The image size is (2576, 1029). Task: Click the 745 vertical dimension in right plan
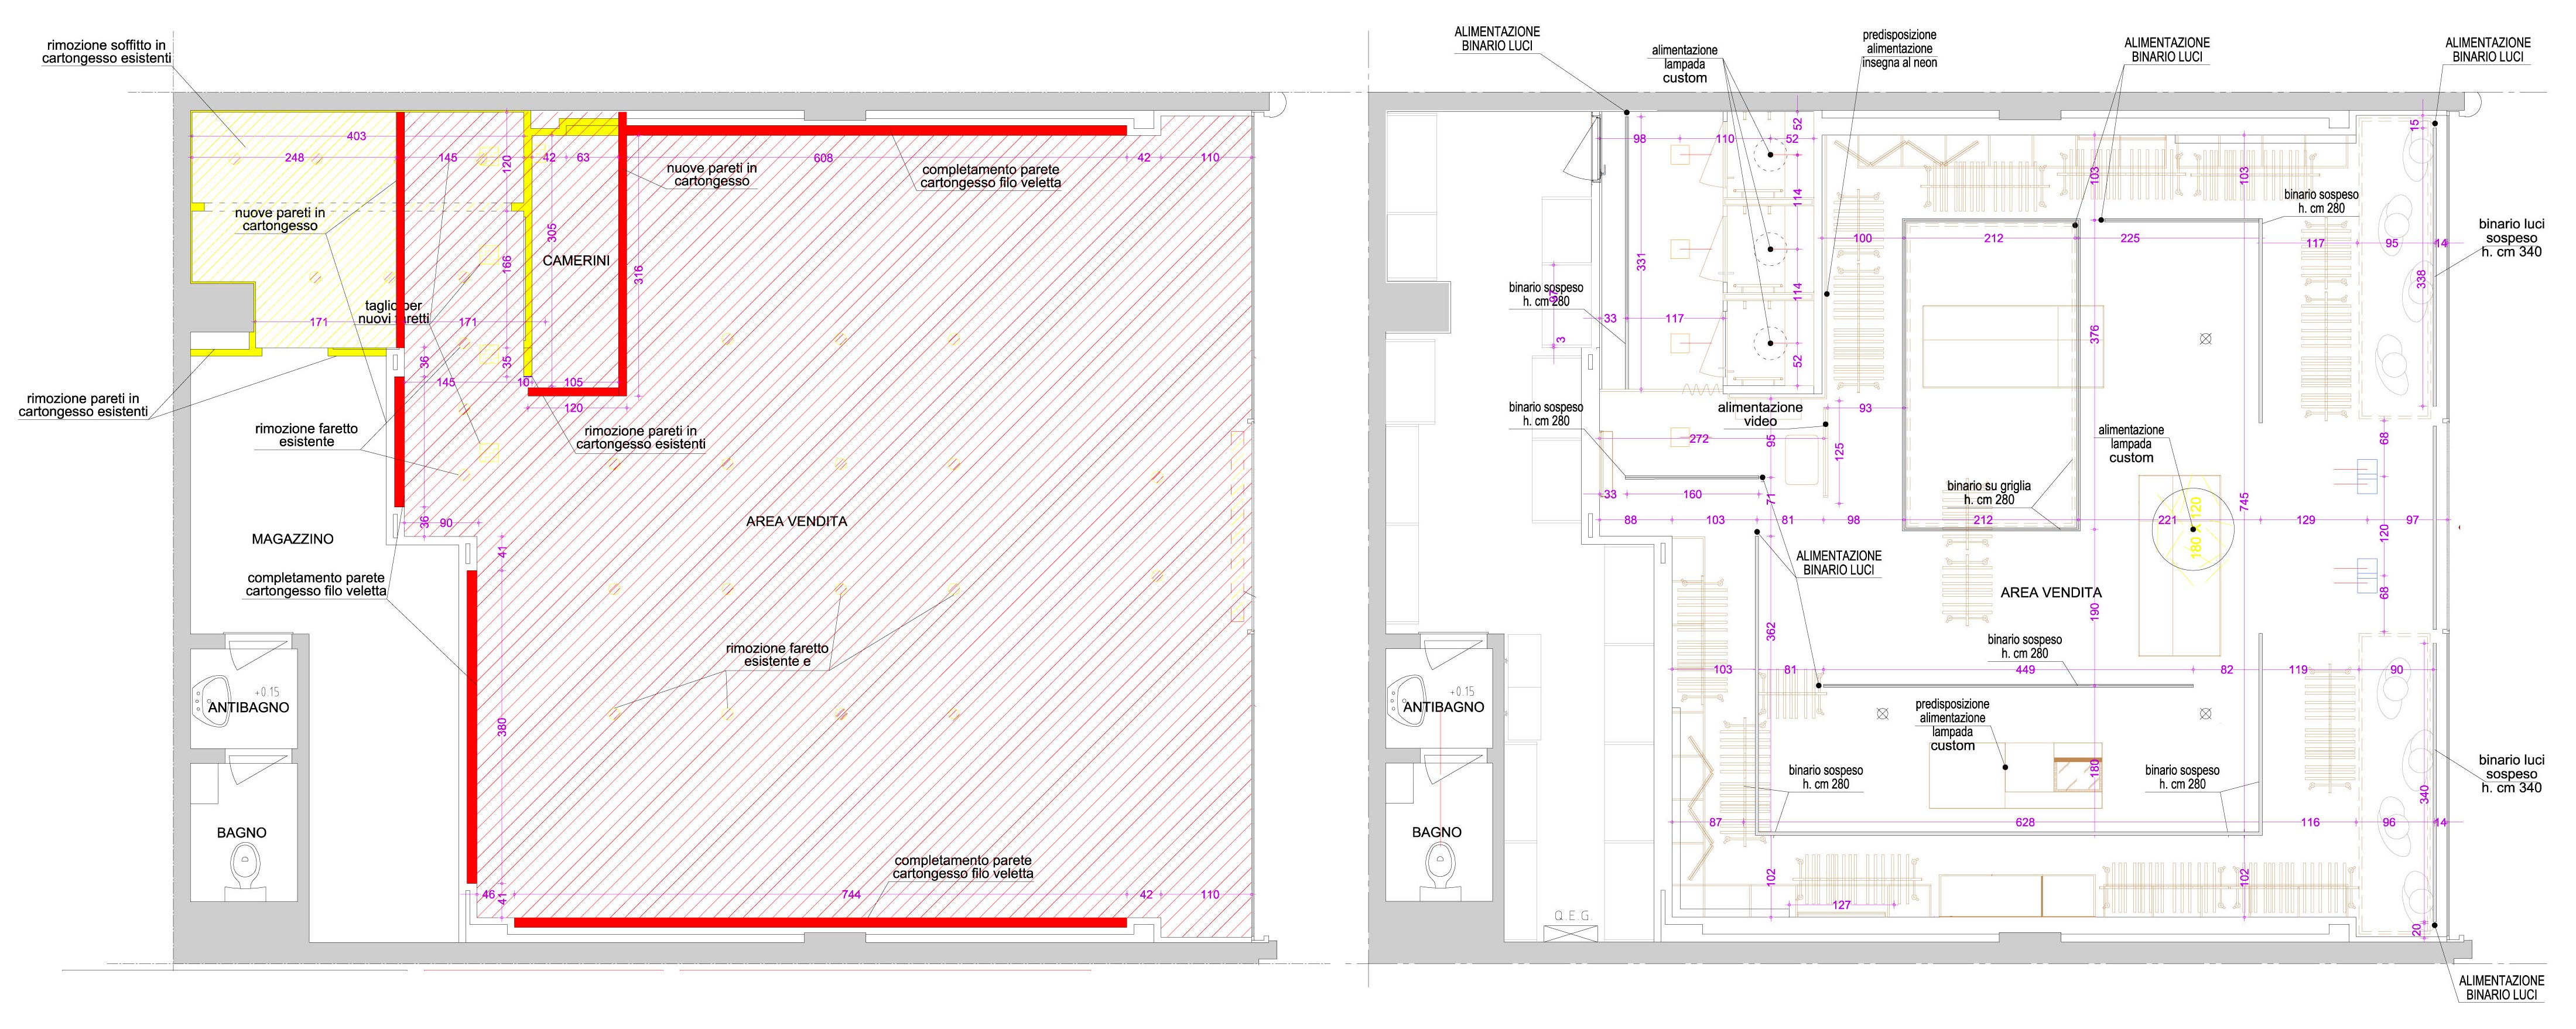[x=2244, y=503]
